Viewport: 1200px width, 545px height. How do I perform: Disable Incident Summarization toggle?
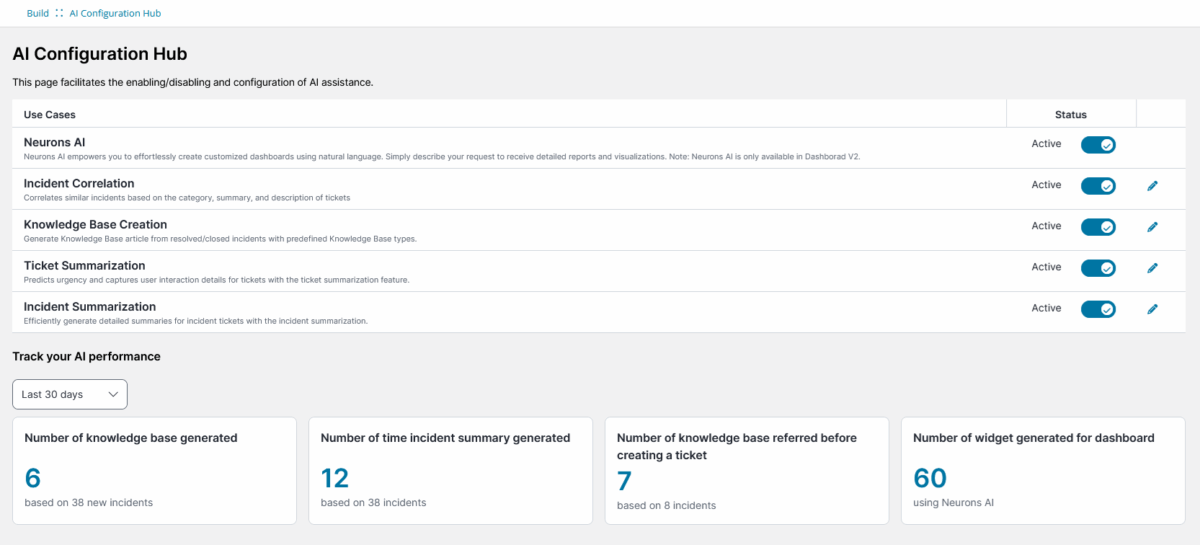coord(1098,309)
